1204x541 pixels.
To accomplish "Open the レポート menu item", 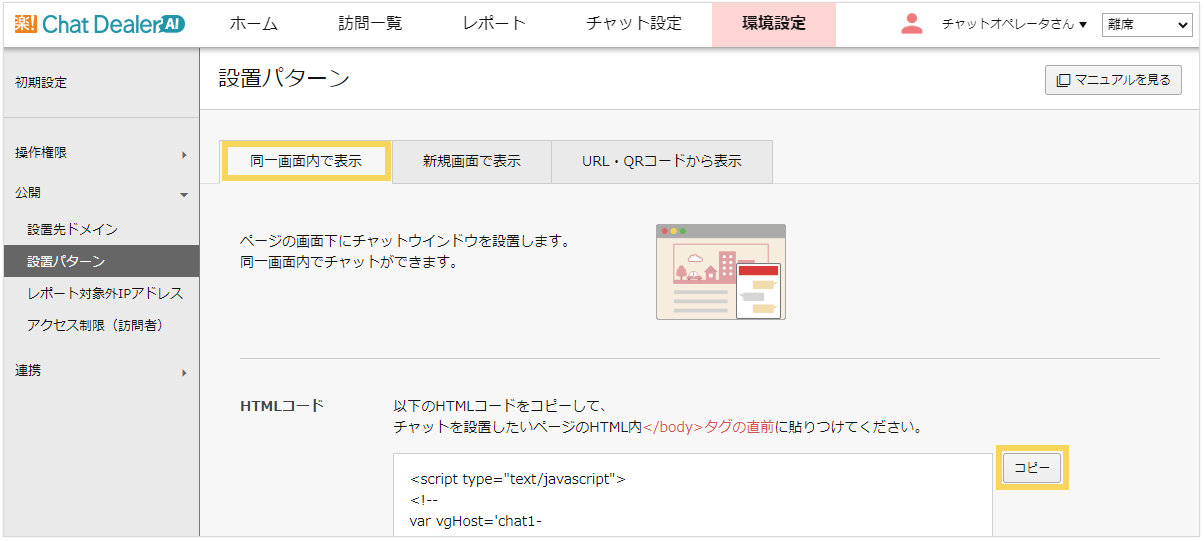I will 494,24.
